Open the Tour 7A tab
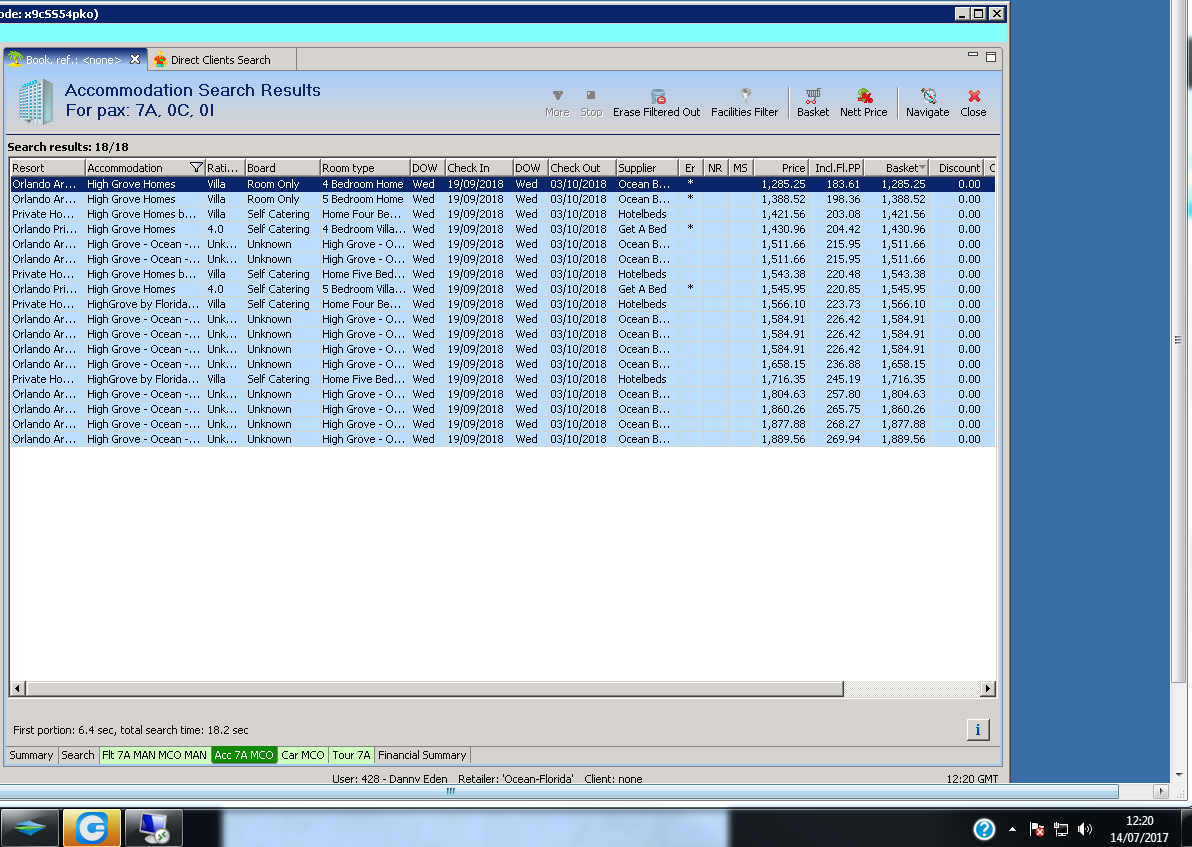 [351, 755]
